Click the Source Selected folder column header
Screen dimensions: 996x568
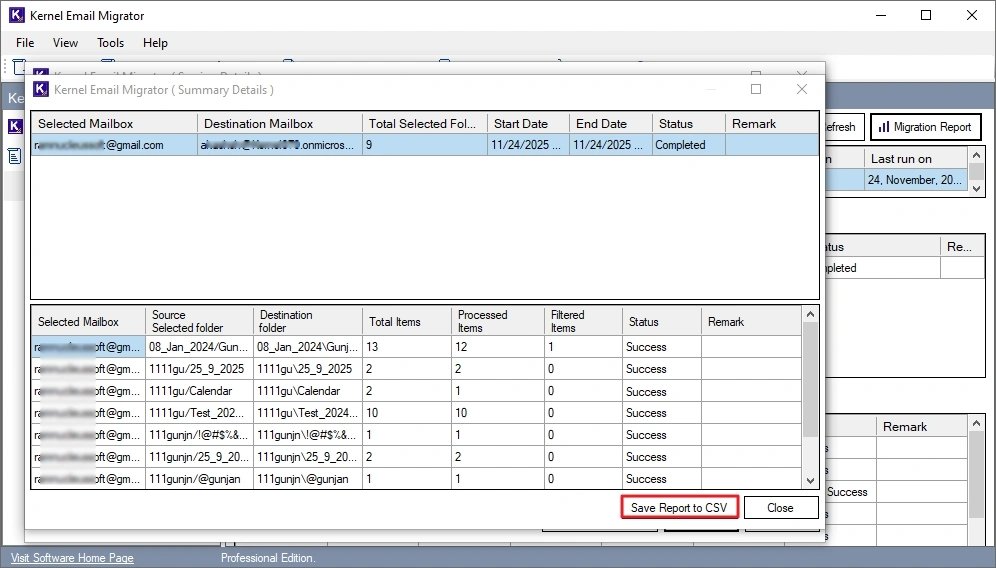point(199,321)
